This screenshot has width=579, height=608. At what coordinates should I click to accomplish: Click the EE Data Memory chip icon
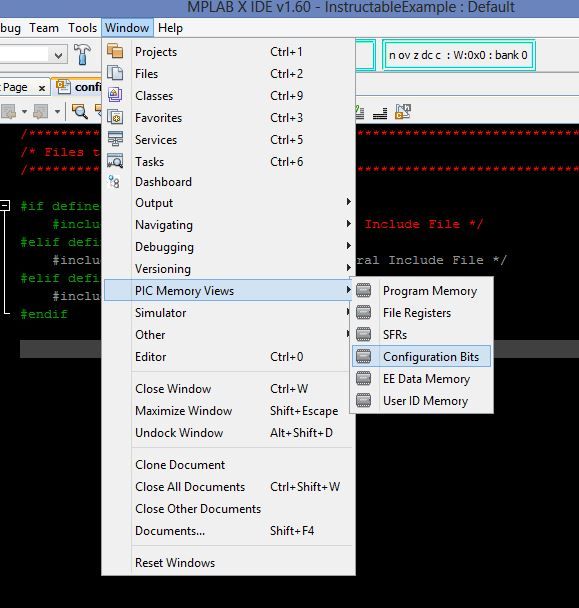(x=363, y=378)
